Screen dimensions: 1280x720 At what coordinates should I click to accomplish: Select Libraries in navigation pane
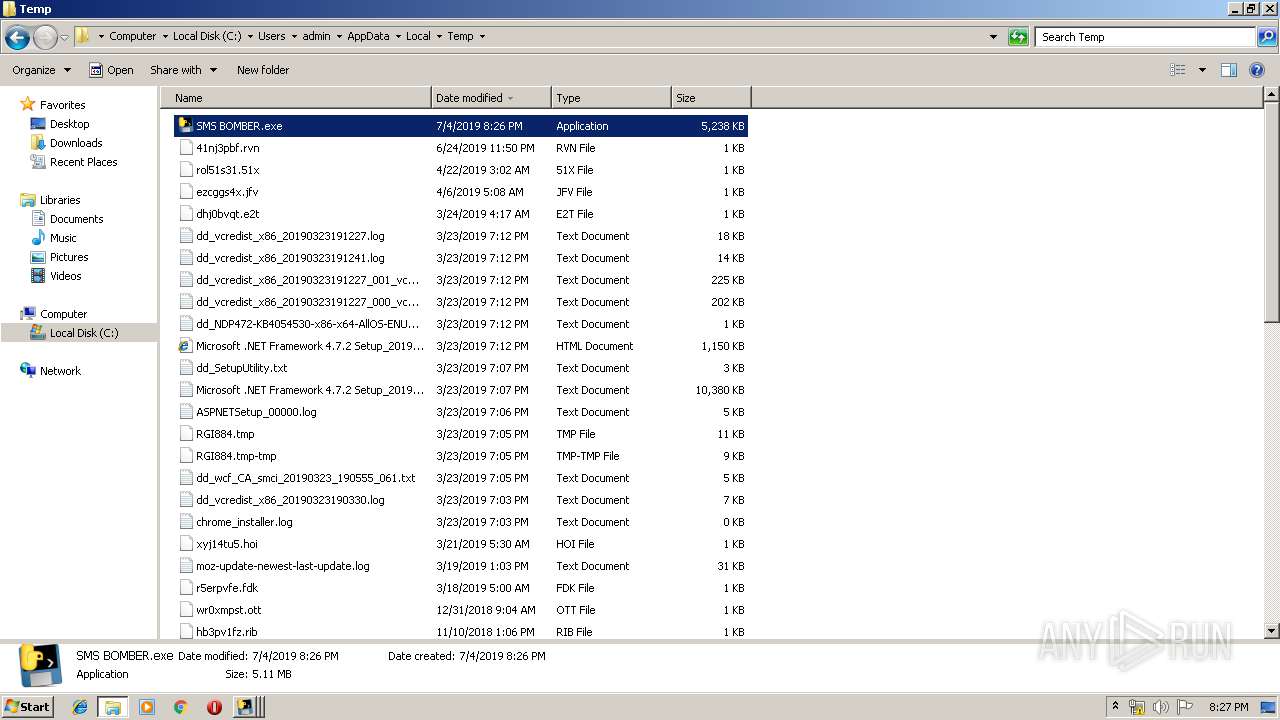click(x=60, y=200)
